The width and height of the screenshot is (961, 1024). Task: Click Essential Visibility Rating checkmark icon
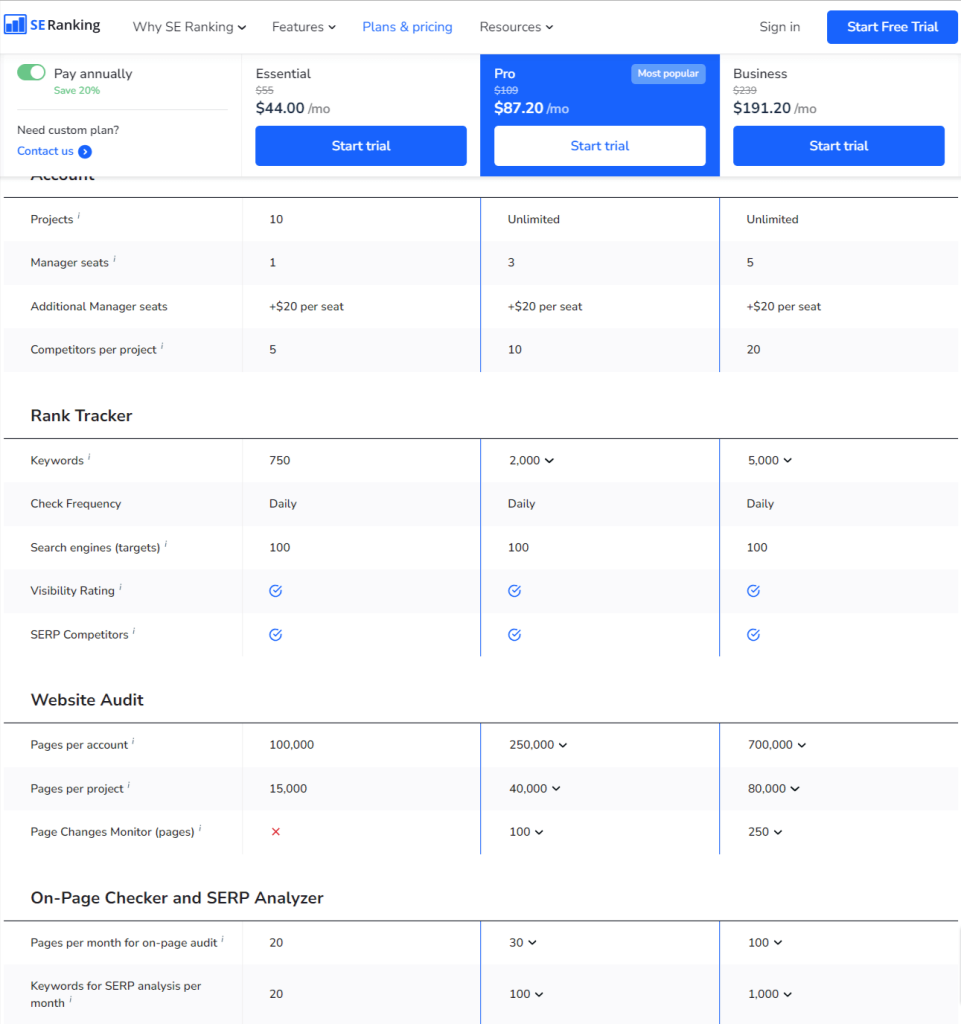pos(276,591)
